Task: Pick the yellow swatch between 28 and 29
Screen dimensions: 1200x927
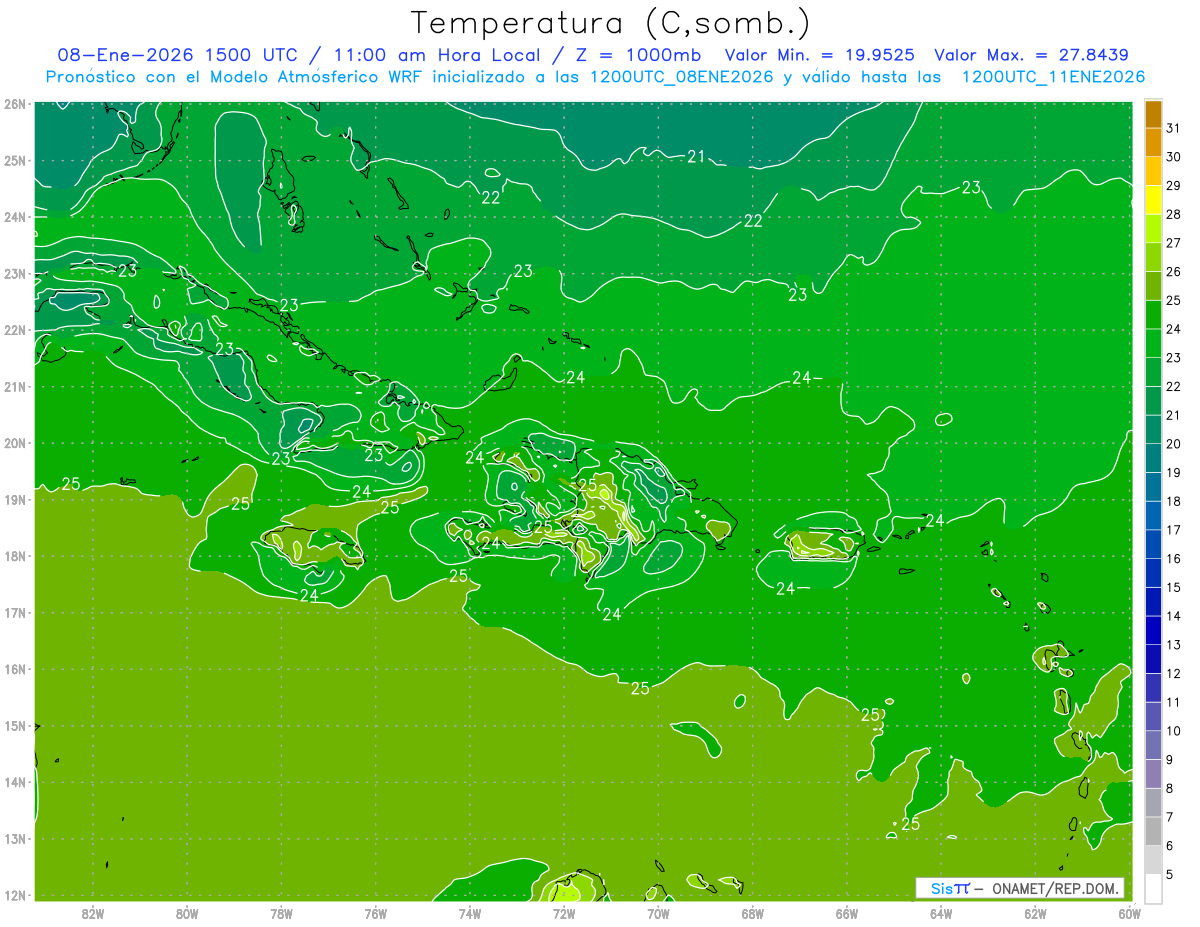Action: 1153,200
